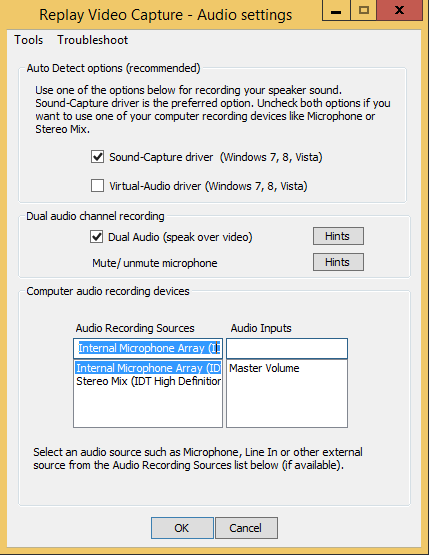
Task: Open the Tools menu
Action: point(28,40)
